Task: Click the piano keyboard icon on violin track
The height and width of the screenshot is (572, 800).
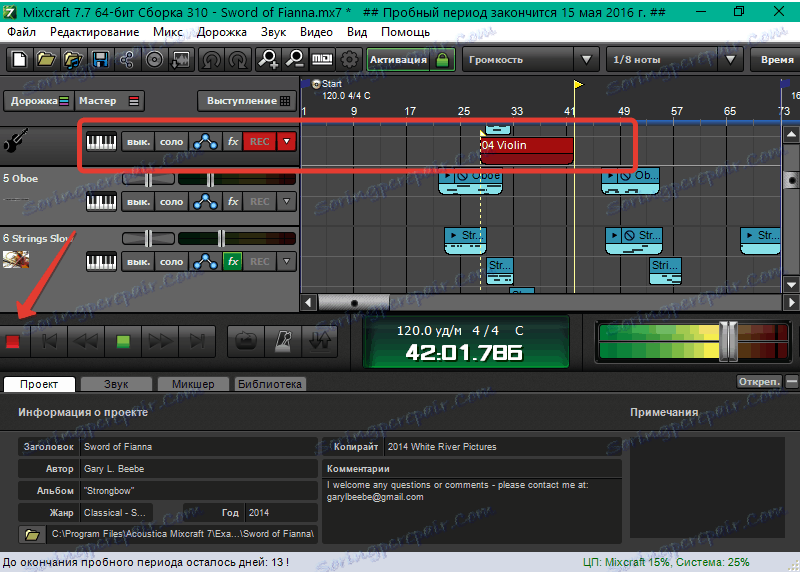Action: (x=101, y=142)
